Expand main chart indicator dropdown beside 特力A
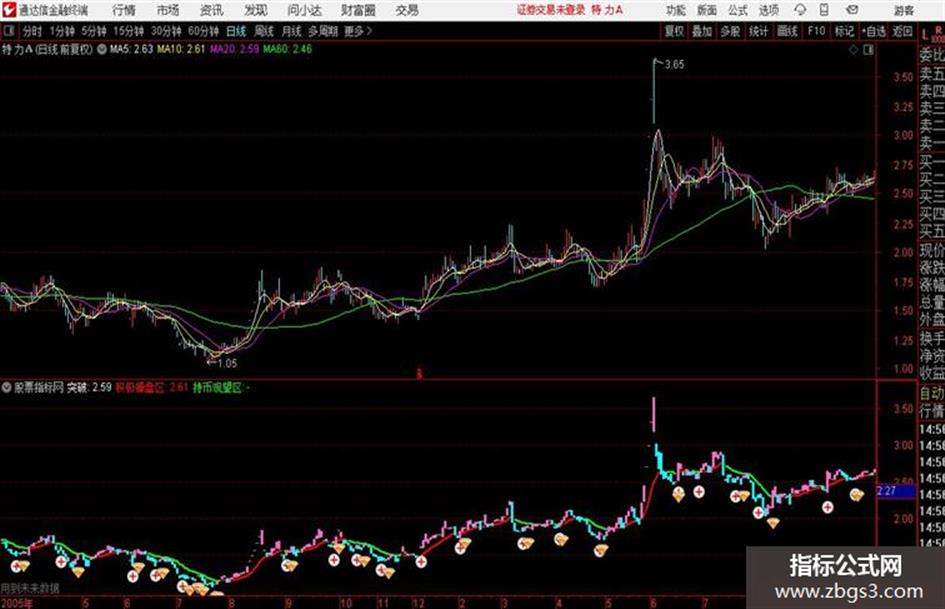Viewport: 945px width, 609px height. click(101, 49)
